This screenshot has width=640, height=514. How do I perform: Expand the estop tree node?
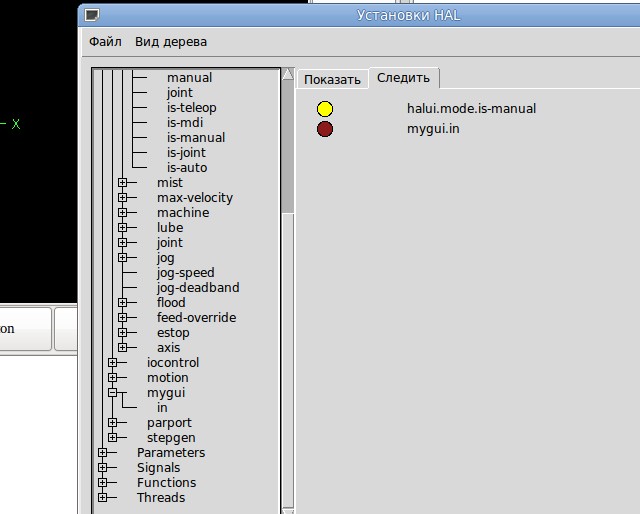pyautogui.click(x=122, y=333)
